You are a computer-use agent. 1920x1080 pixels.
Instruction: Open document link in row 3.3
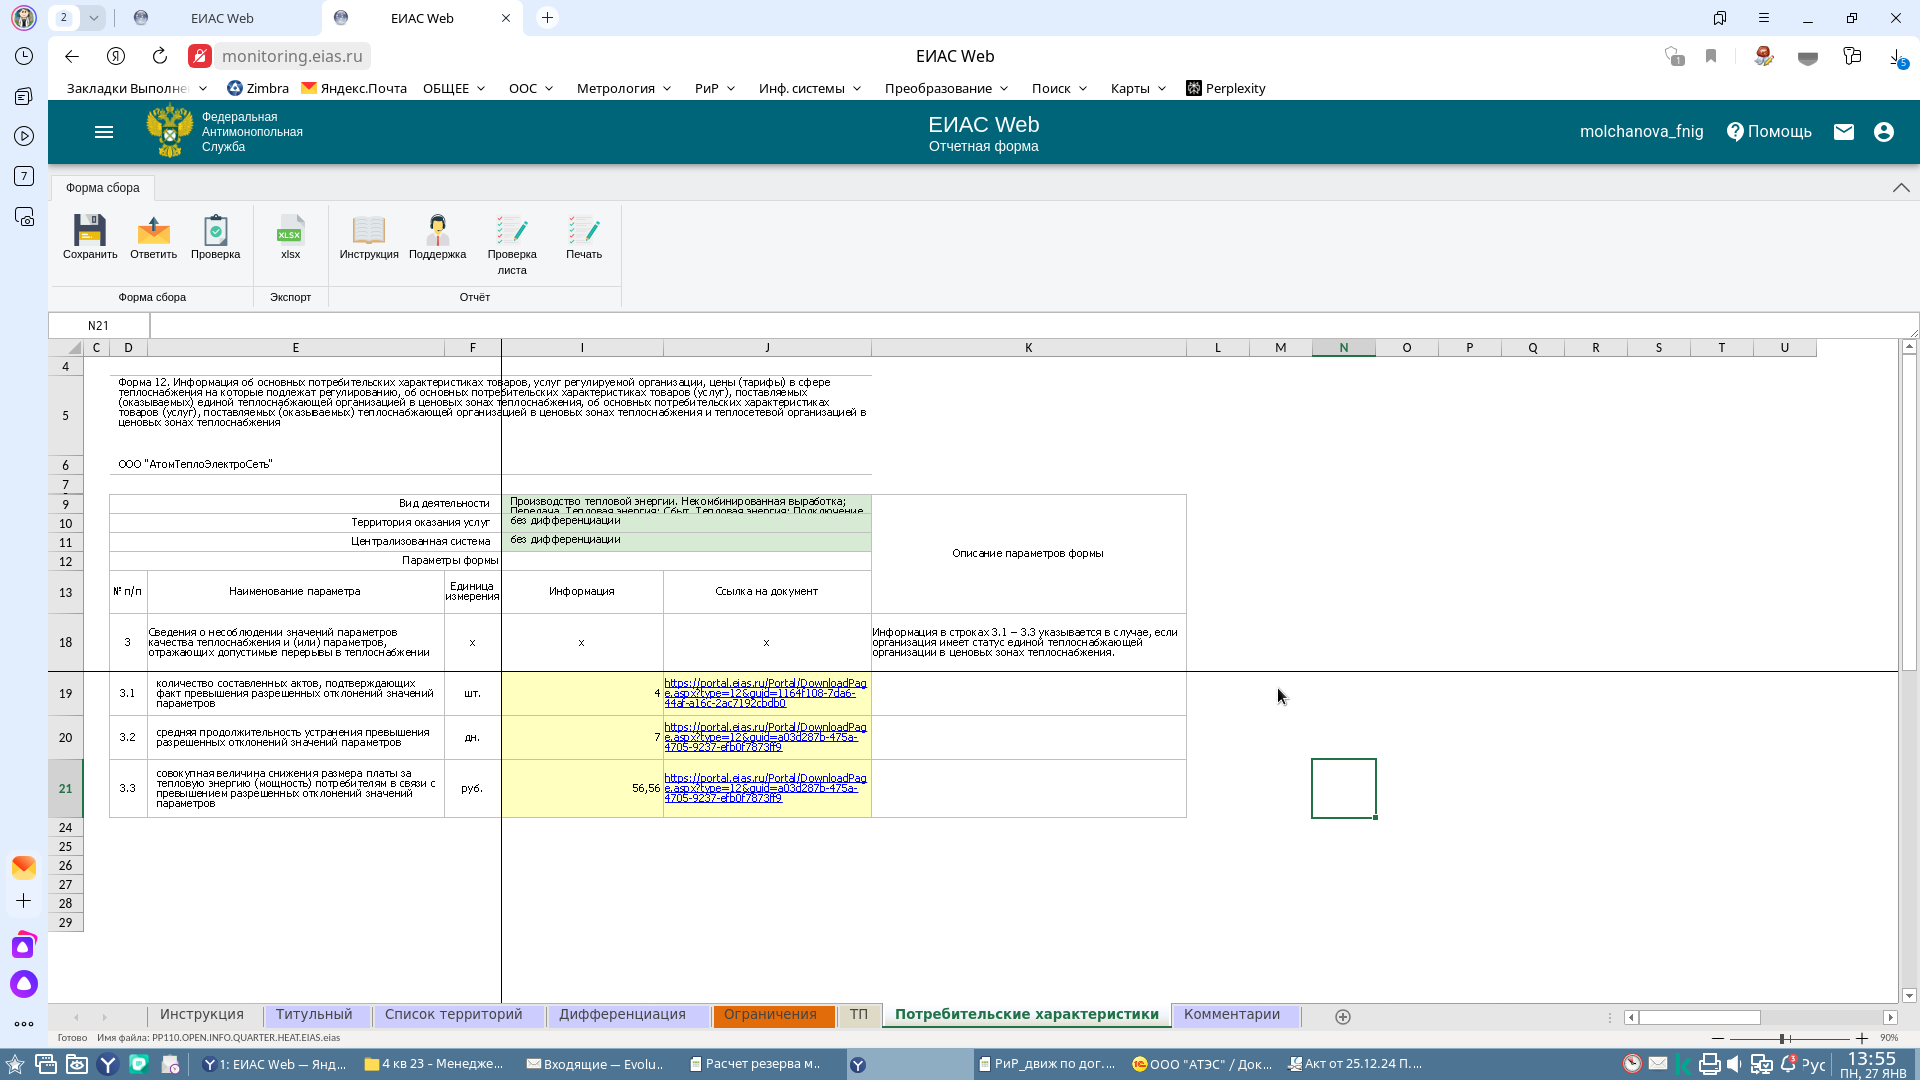(766, 788)
